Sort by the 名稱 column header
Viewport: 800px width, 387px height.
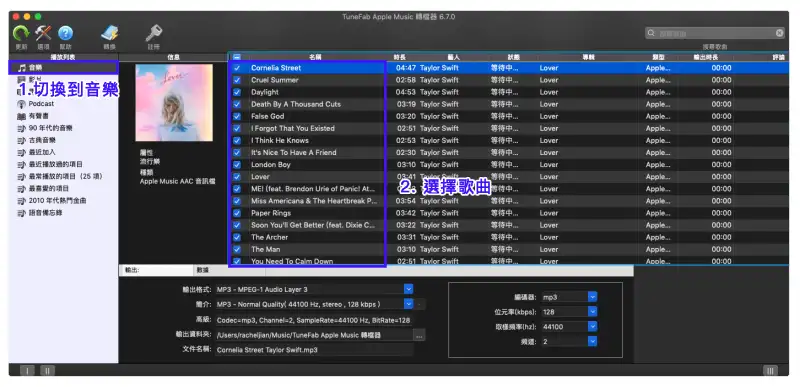(315, 57)
